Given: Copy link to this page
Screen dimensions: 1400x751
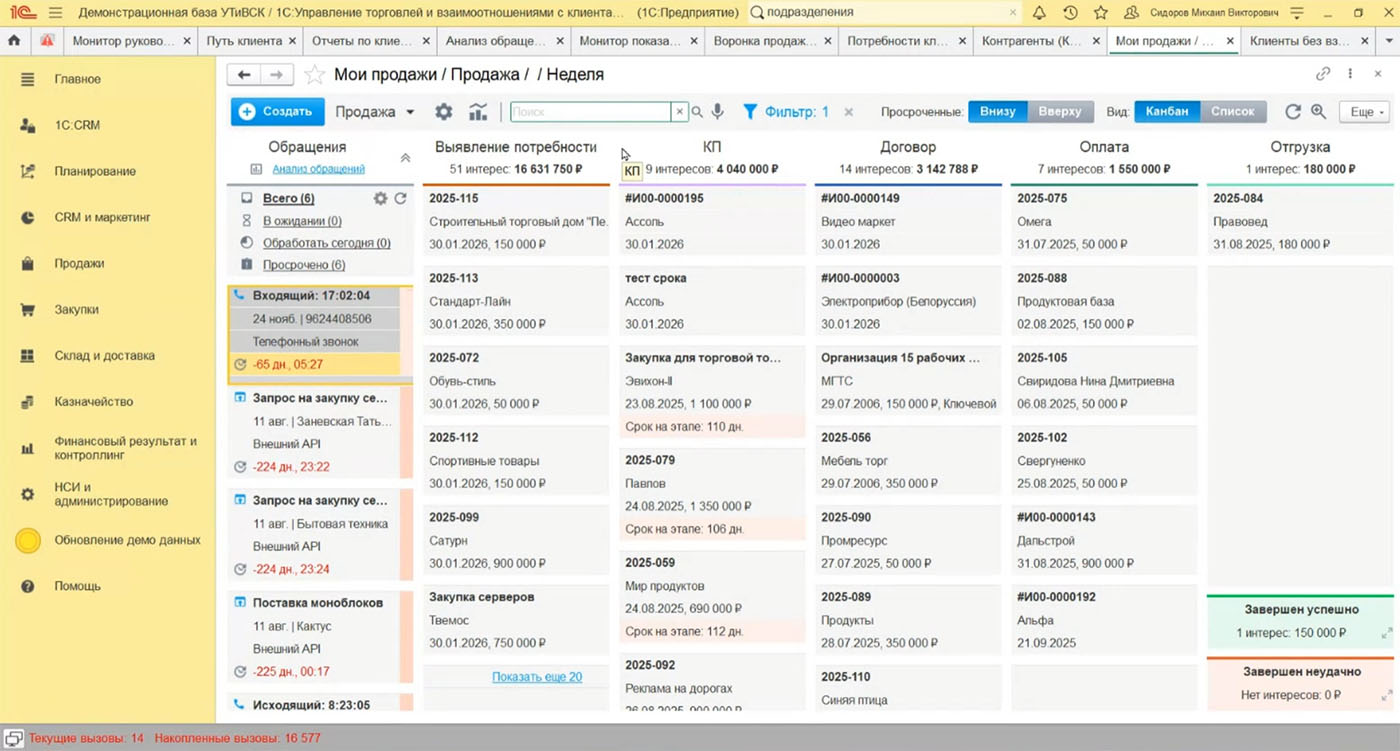Looking at the screenshot, I should point(1323,74).
